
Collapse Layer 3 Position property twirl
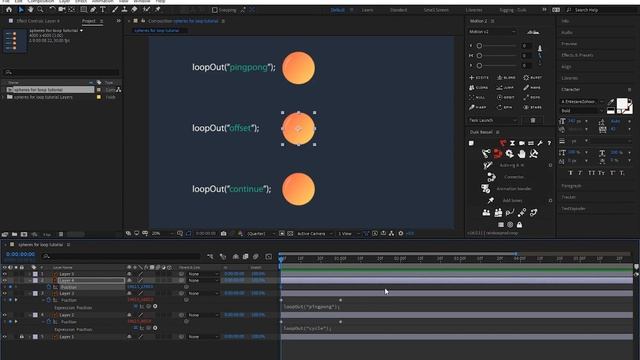coord(43,300)
